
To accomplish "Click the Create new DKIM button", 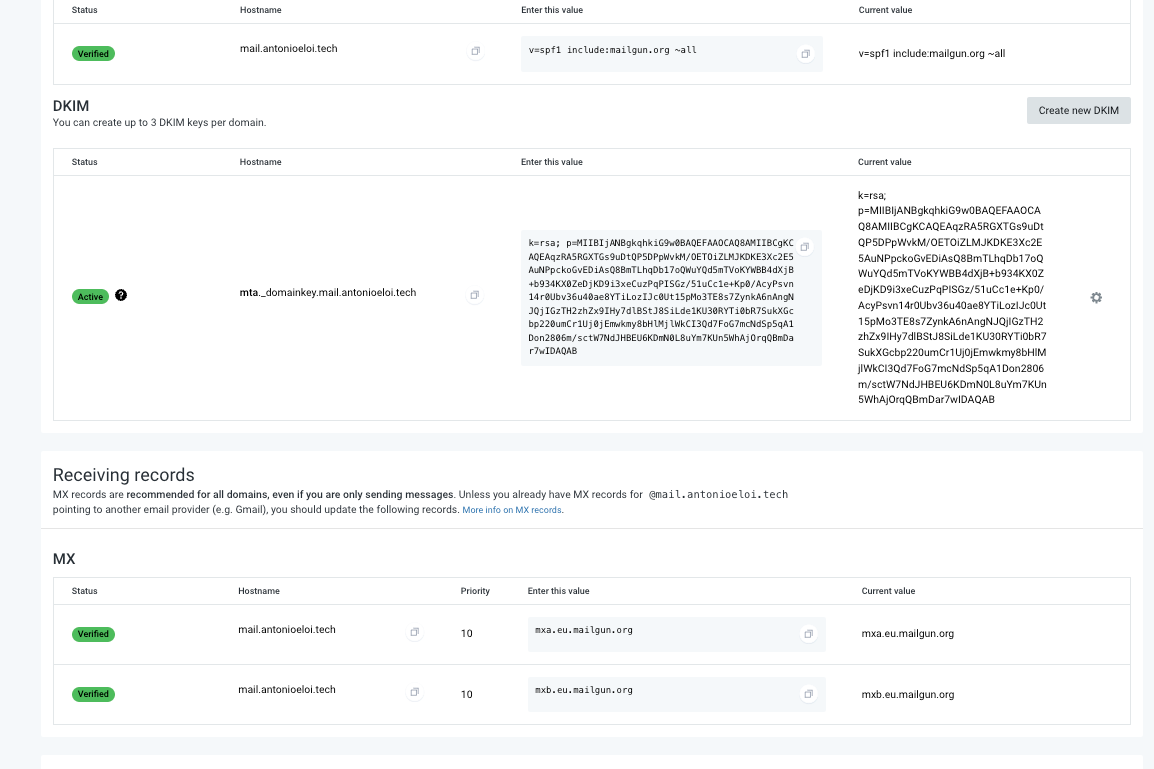I will pos(1078,110).
